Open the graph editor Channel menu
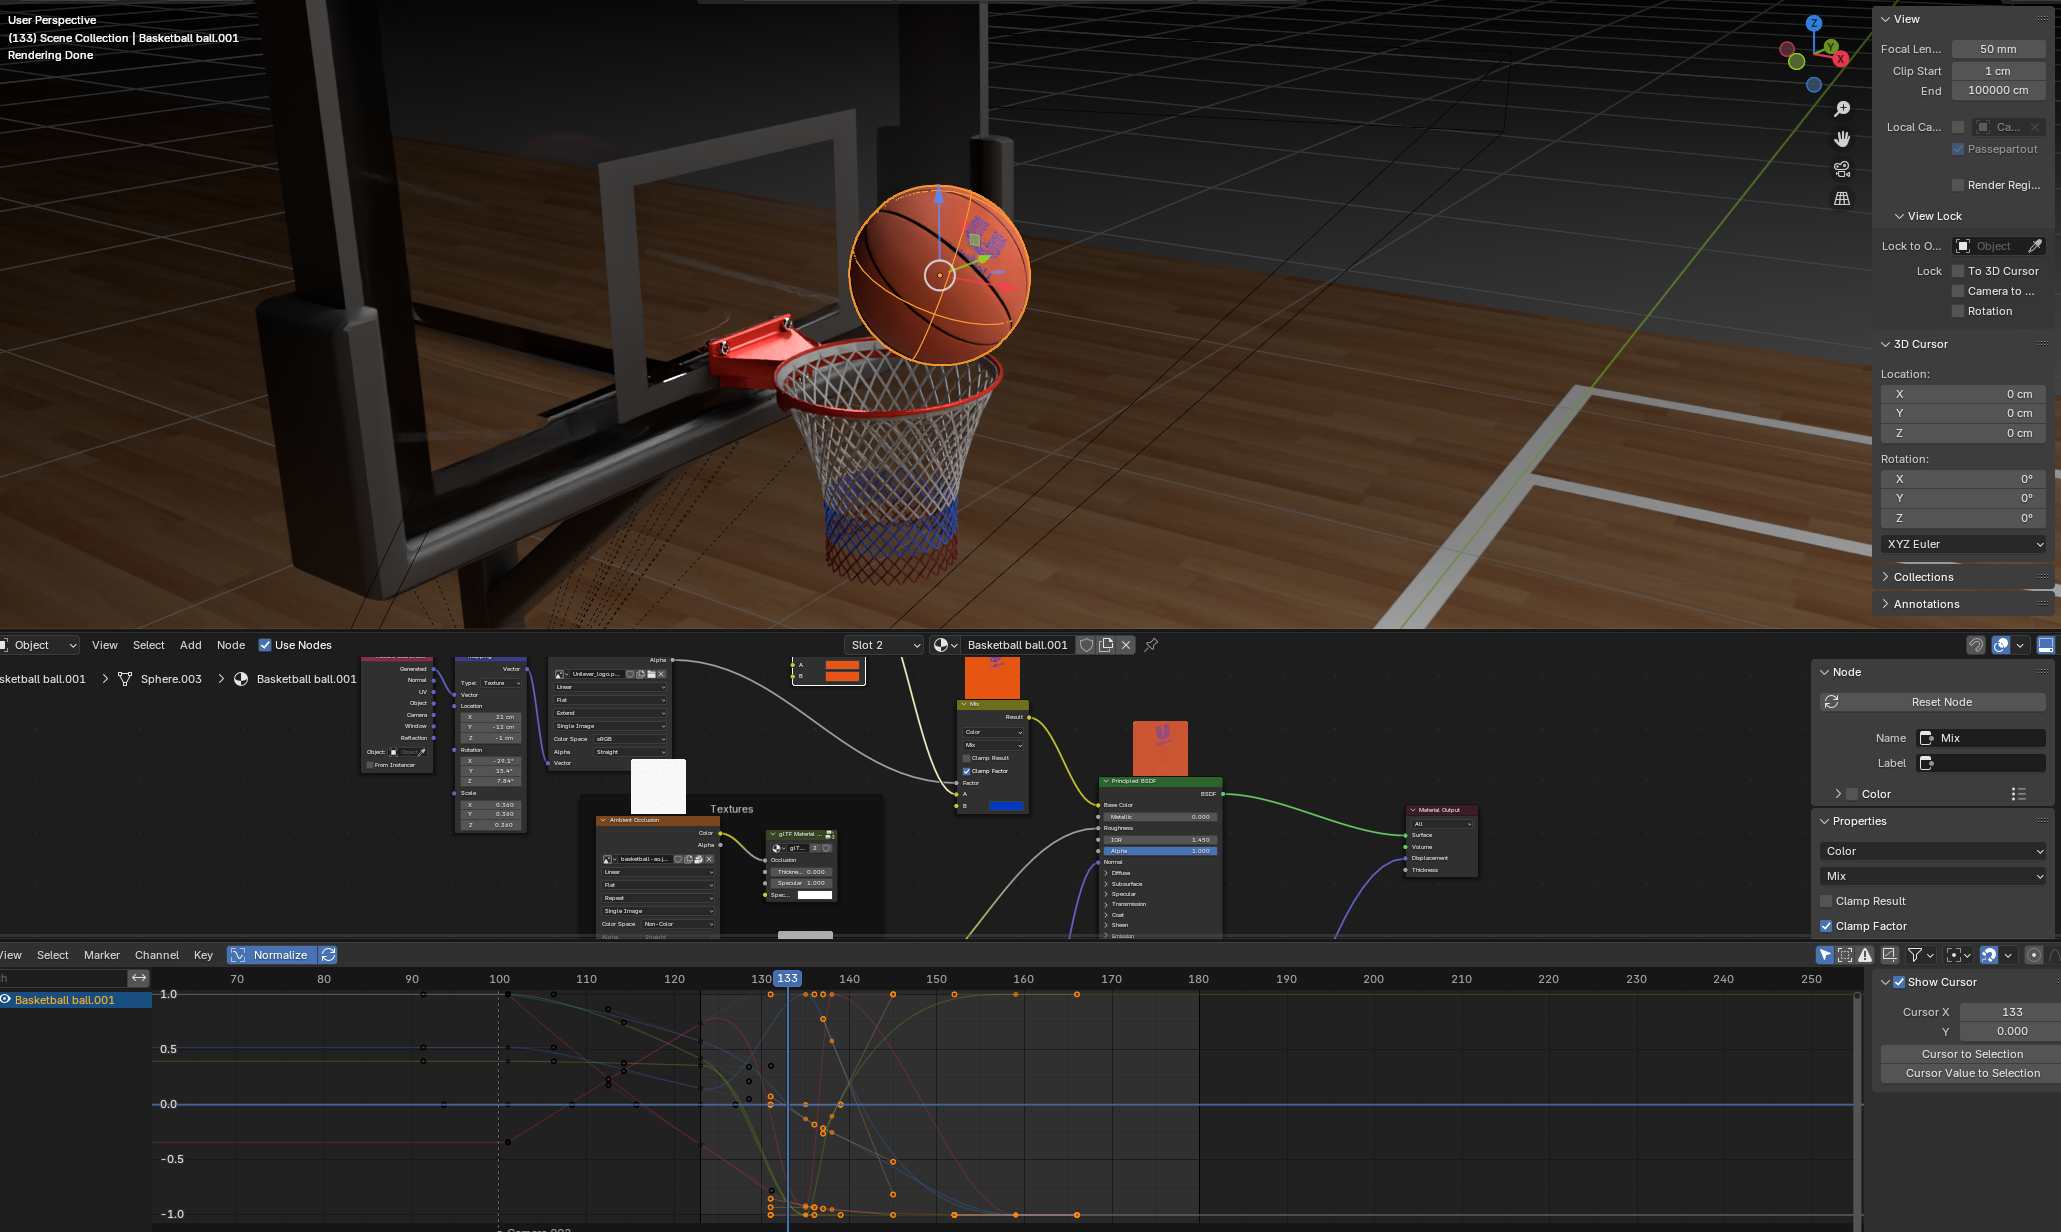 pyautogui.click(x=157, y=955)
